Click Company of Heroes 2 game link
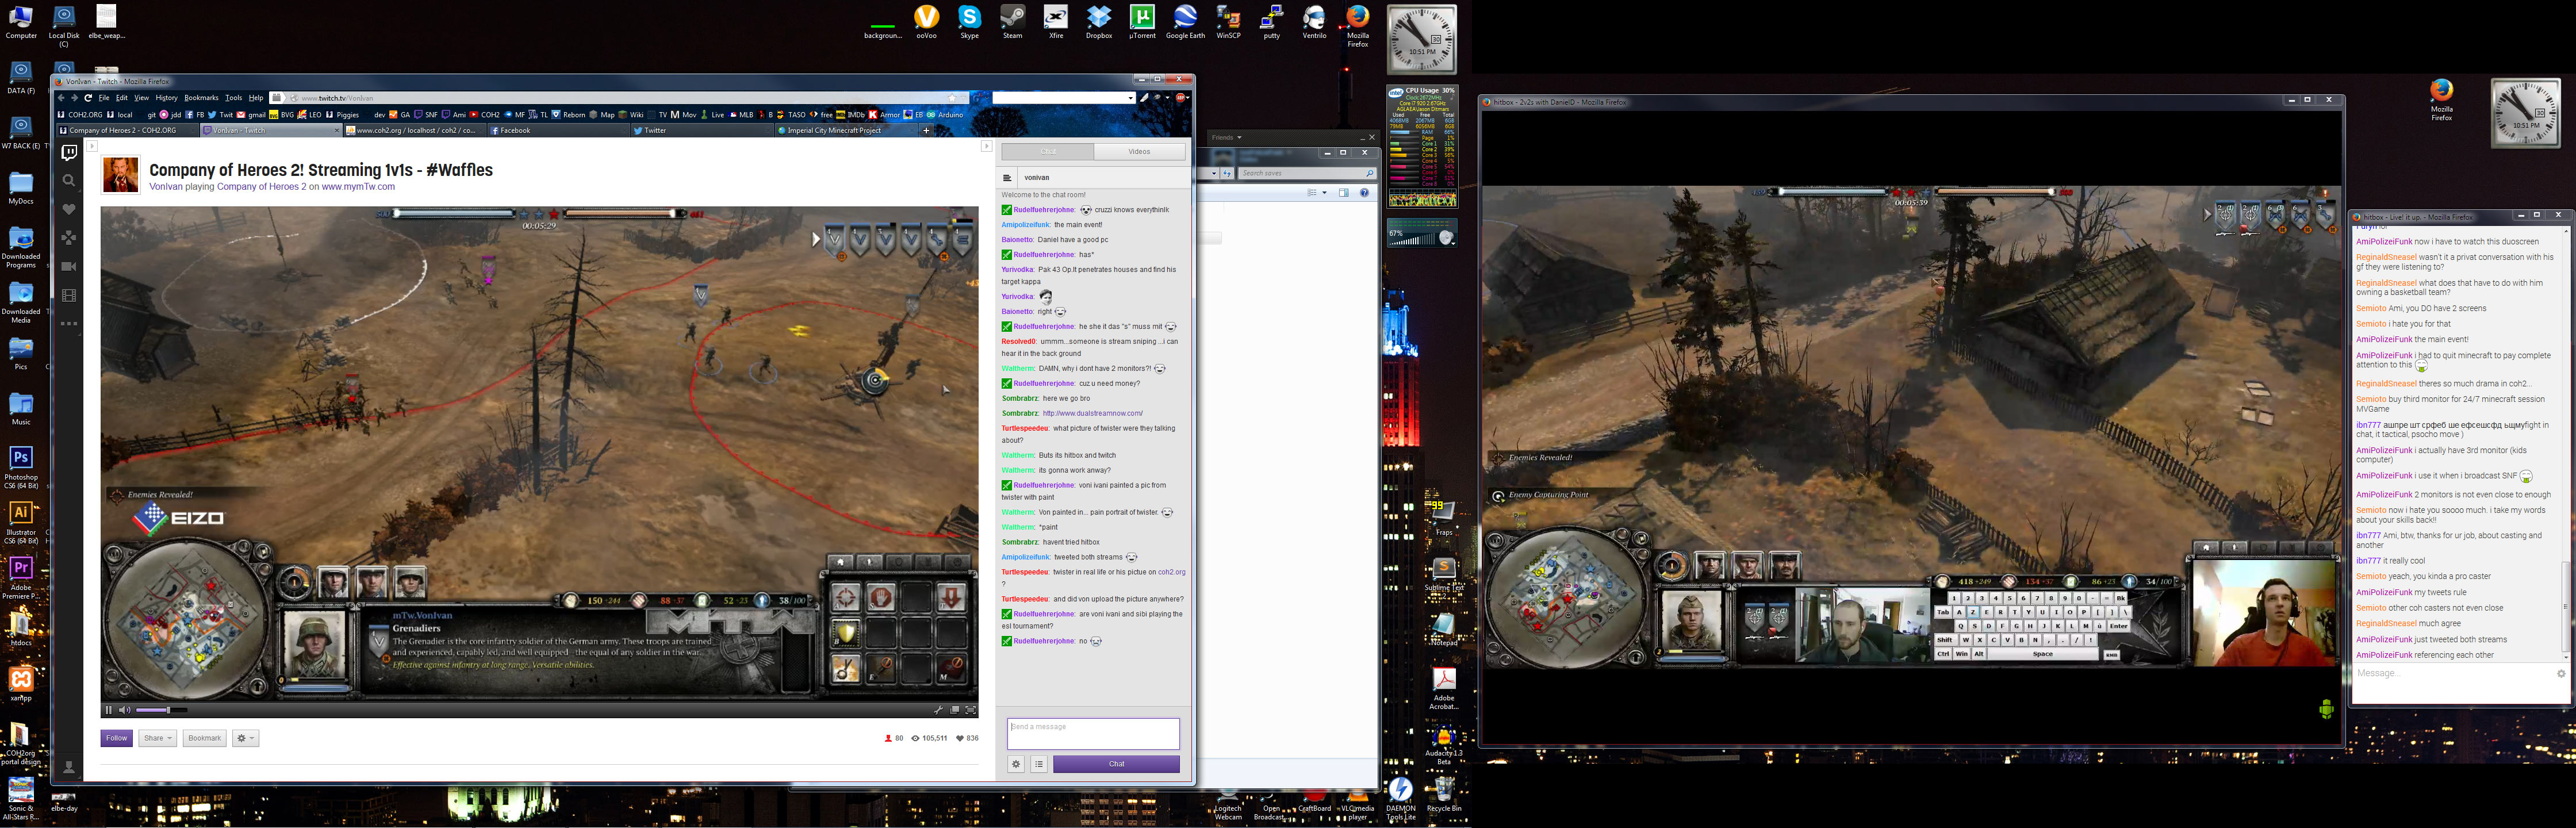 tap(261, 187)
